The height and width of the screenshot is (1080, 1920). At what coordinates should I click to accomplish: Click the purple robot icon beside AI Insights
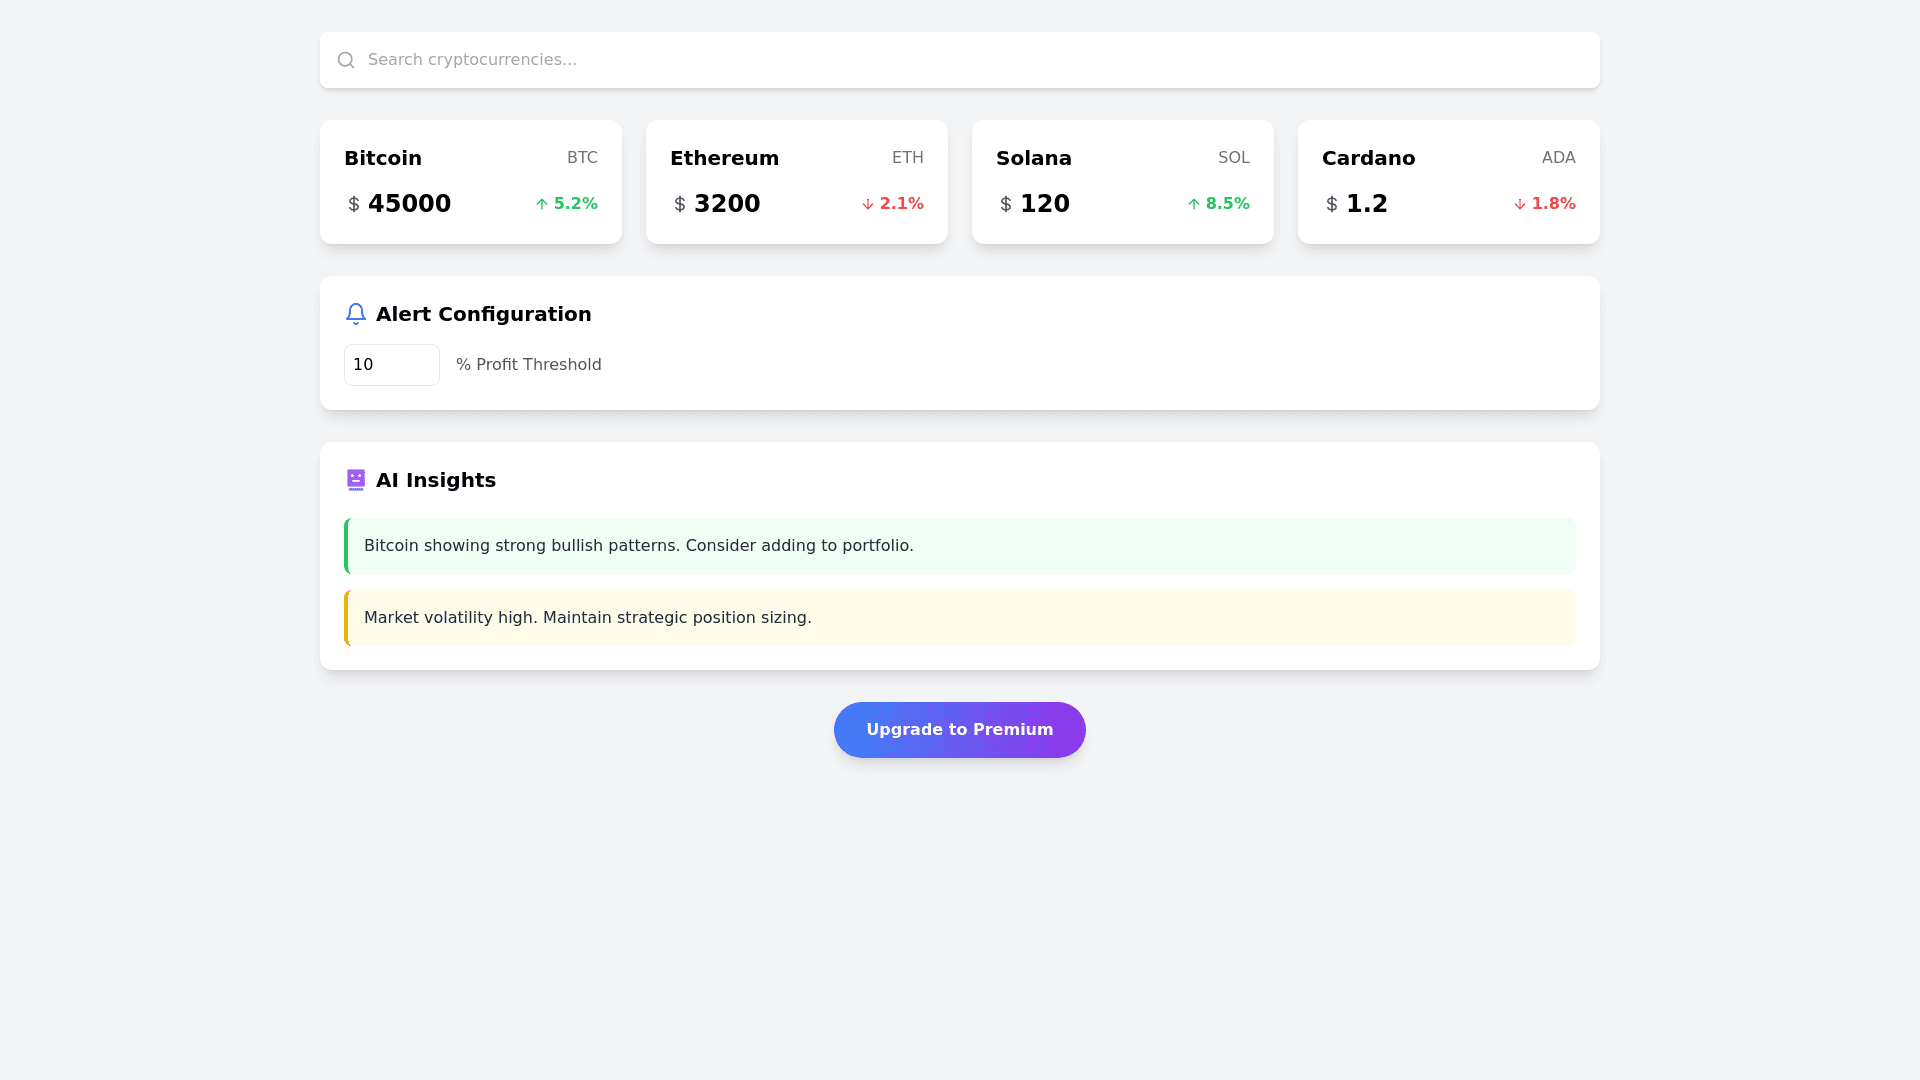356,480
